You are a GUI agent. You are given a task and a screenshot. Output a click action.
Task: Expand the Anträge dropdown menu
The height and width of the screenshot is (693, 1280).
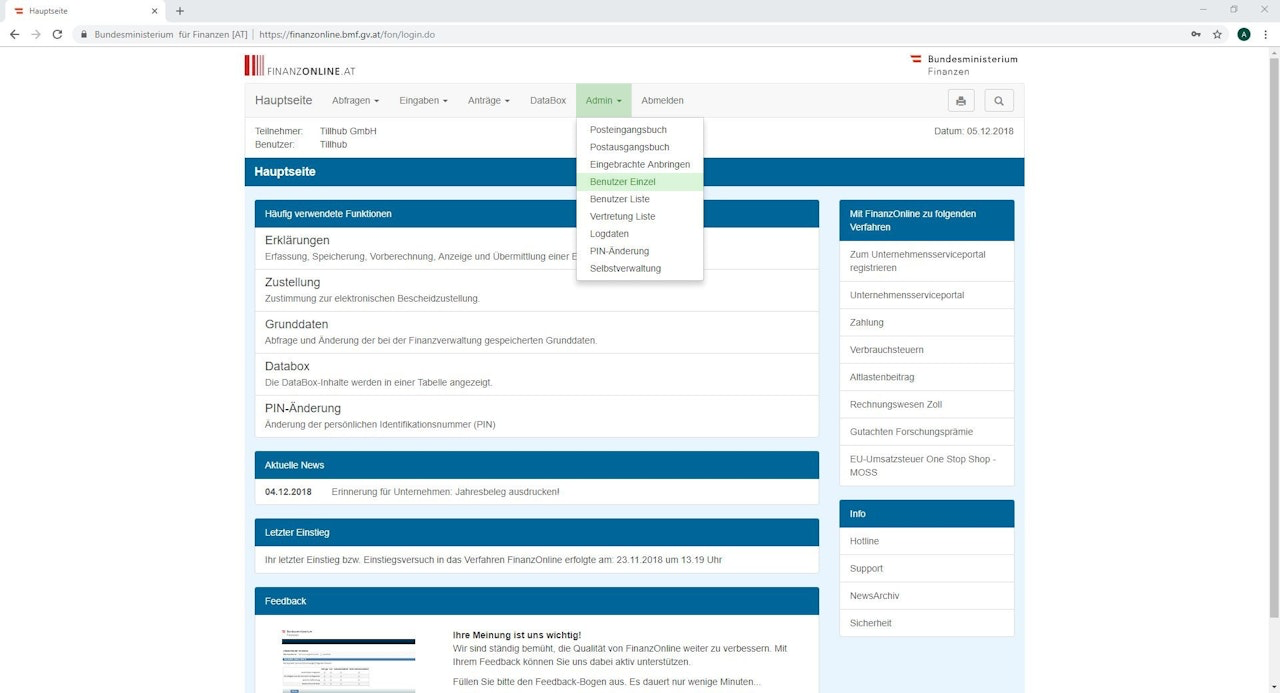489,101
